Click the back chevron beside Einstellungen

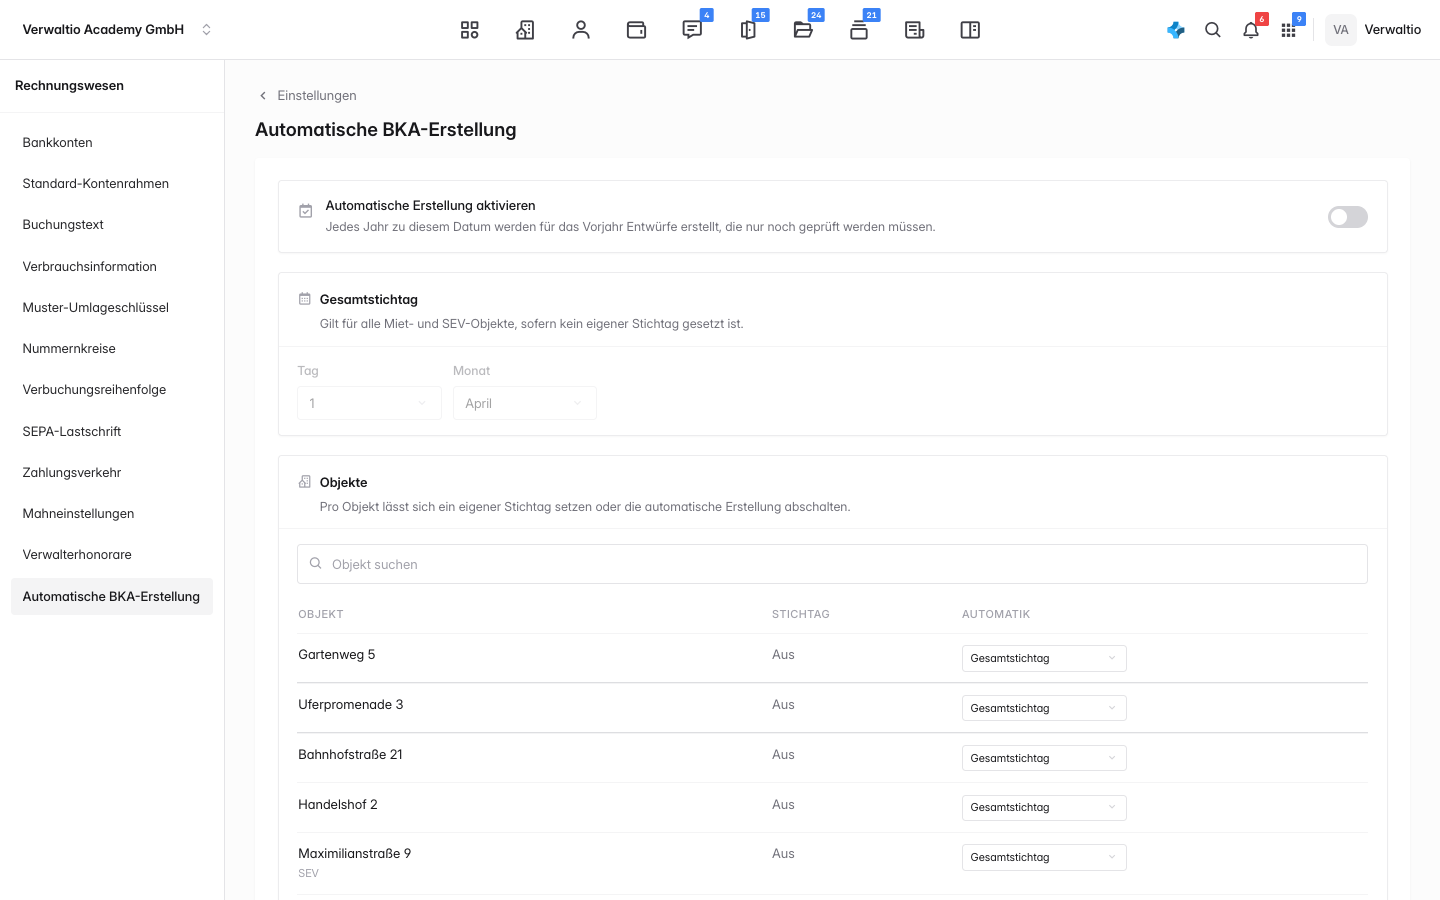[263, 96]
